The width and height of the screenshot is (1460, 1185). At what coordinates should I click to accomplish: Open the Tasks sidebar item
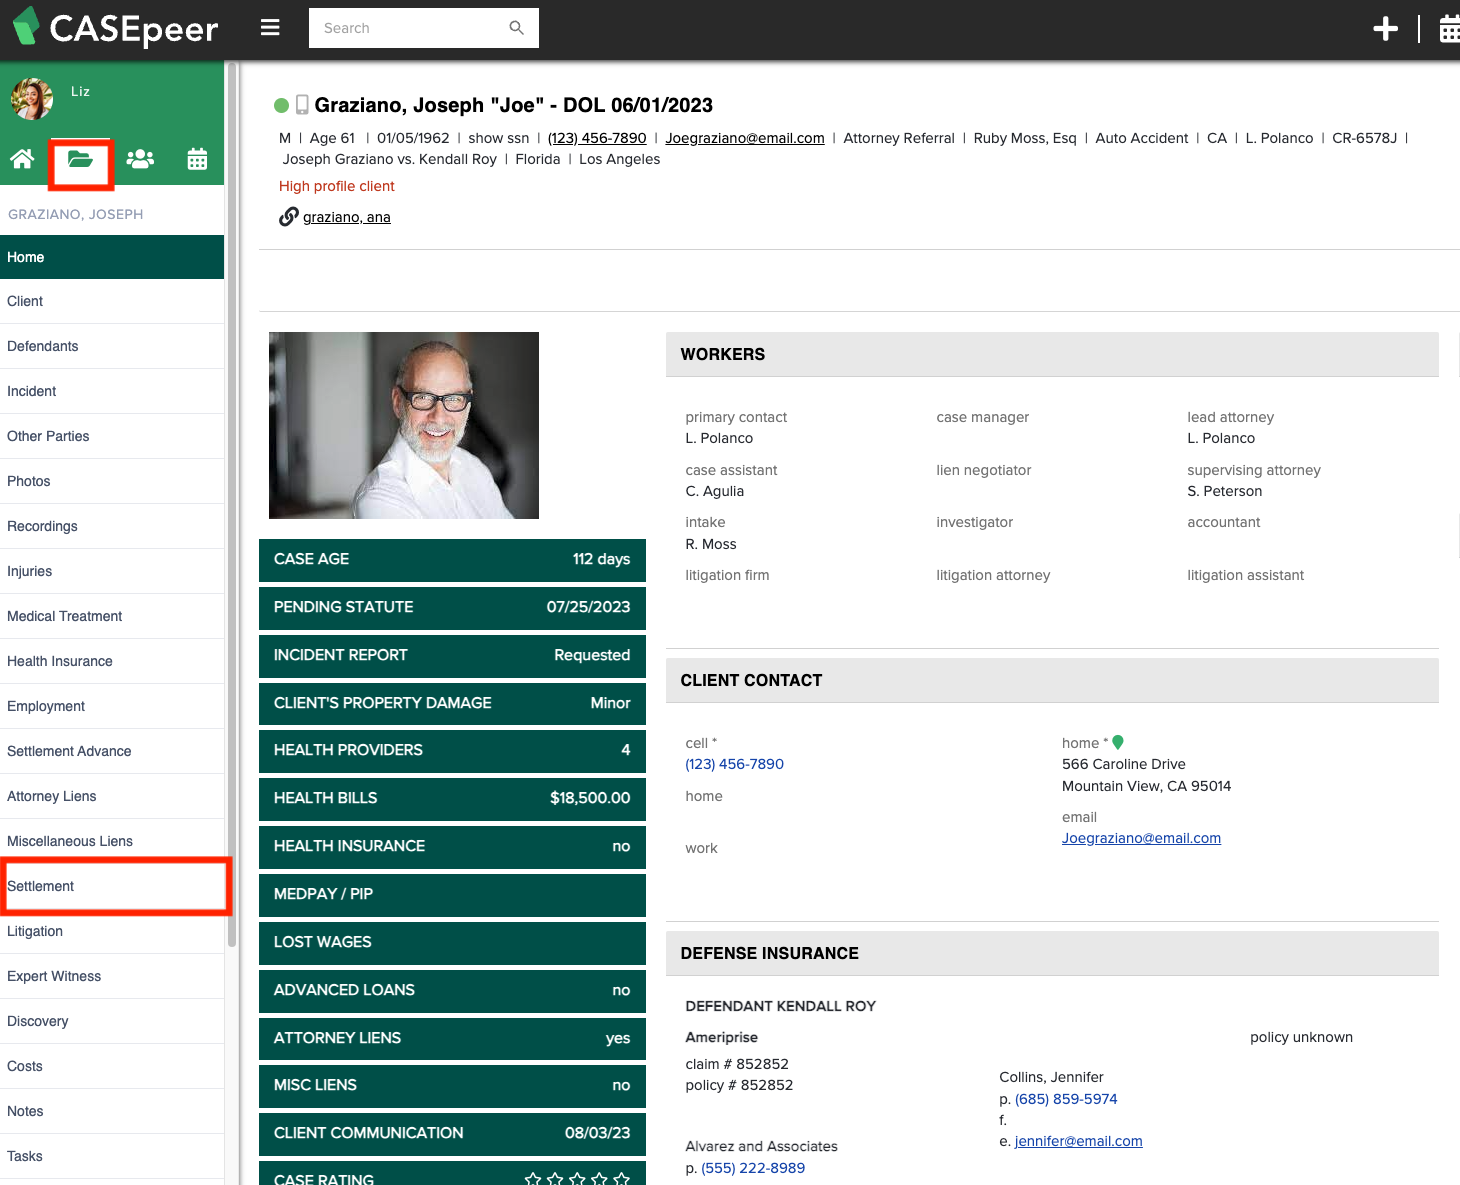click(x=112, y=1156)
